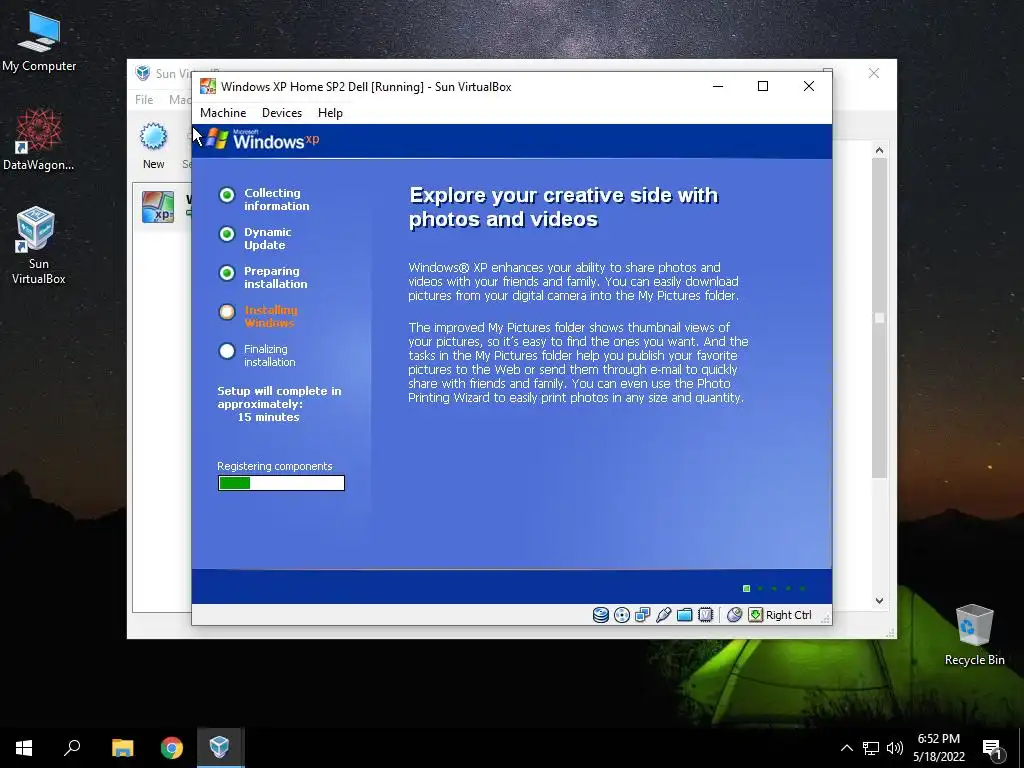1024x768 pixels.
Task: Expand the hidden tray icons chevron
Action: pos(846,748)
